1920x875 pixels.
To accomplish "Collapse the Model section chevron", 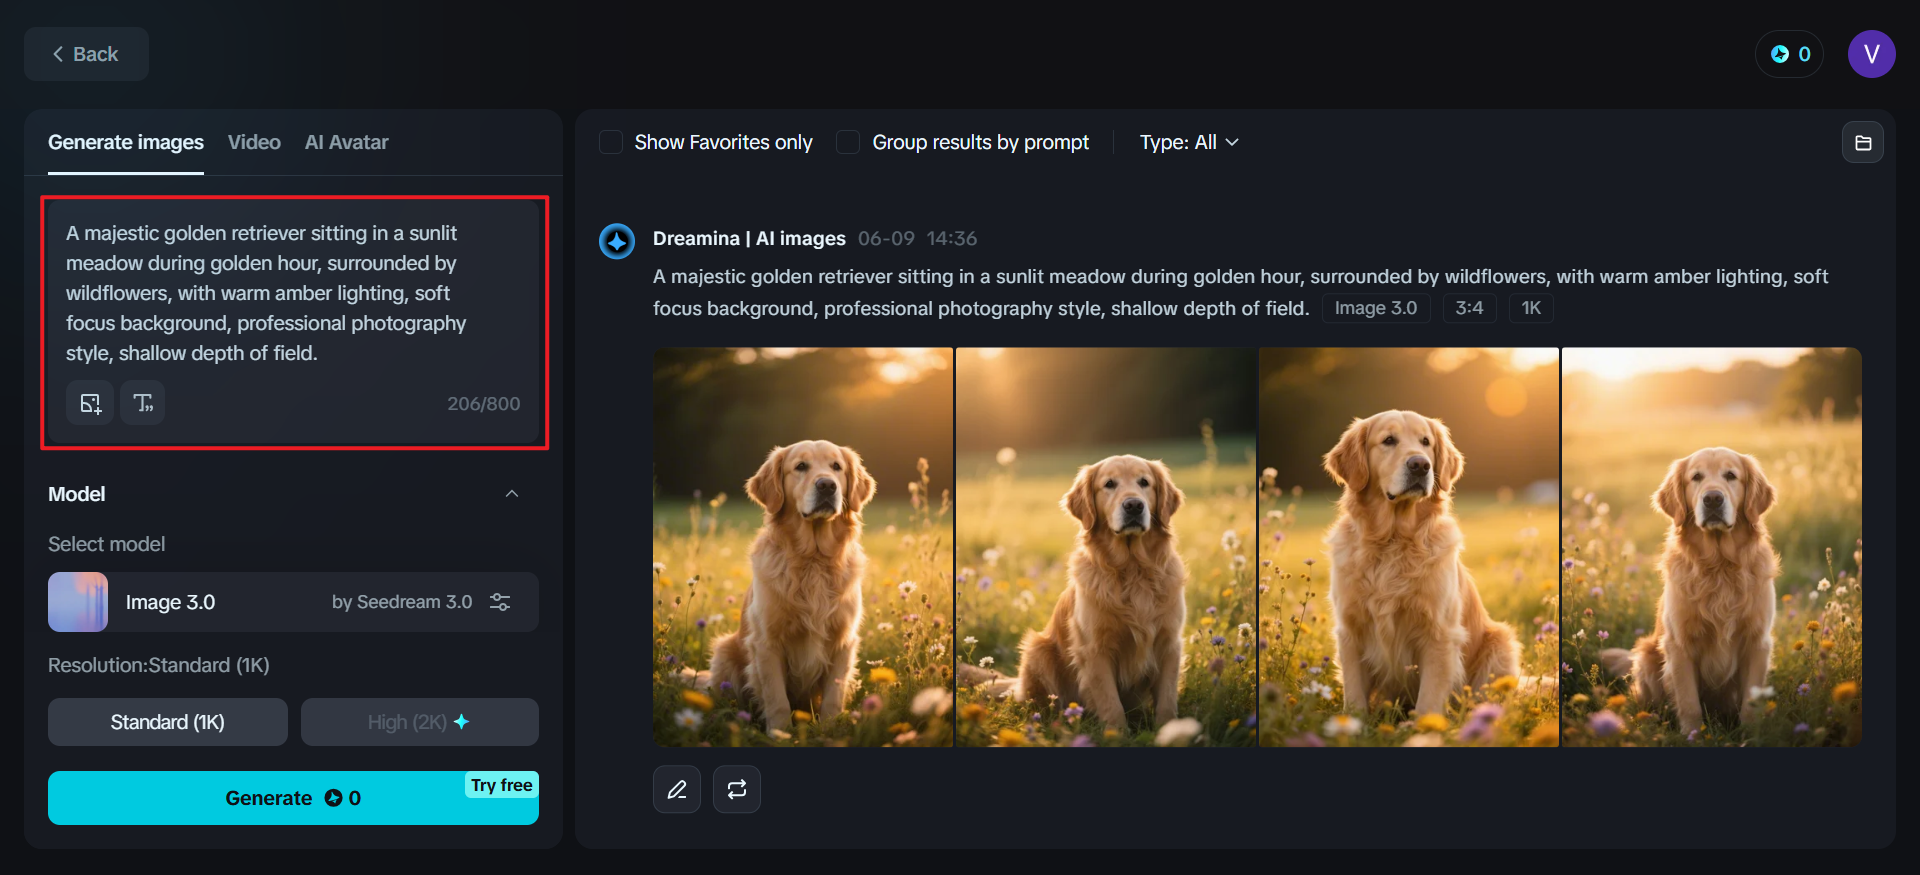I will coord(512,494).
